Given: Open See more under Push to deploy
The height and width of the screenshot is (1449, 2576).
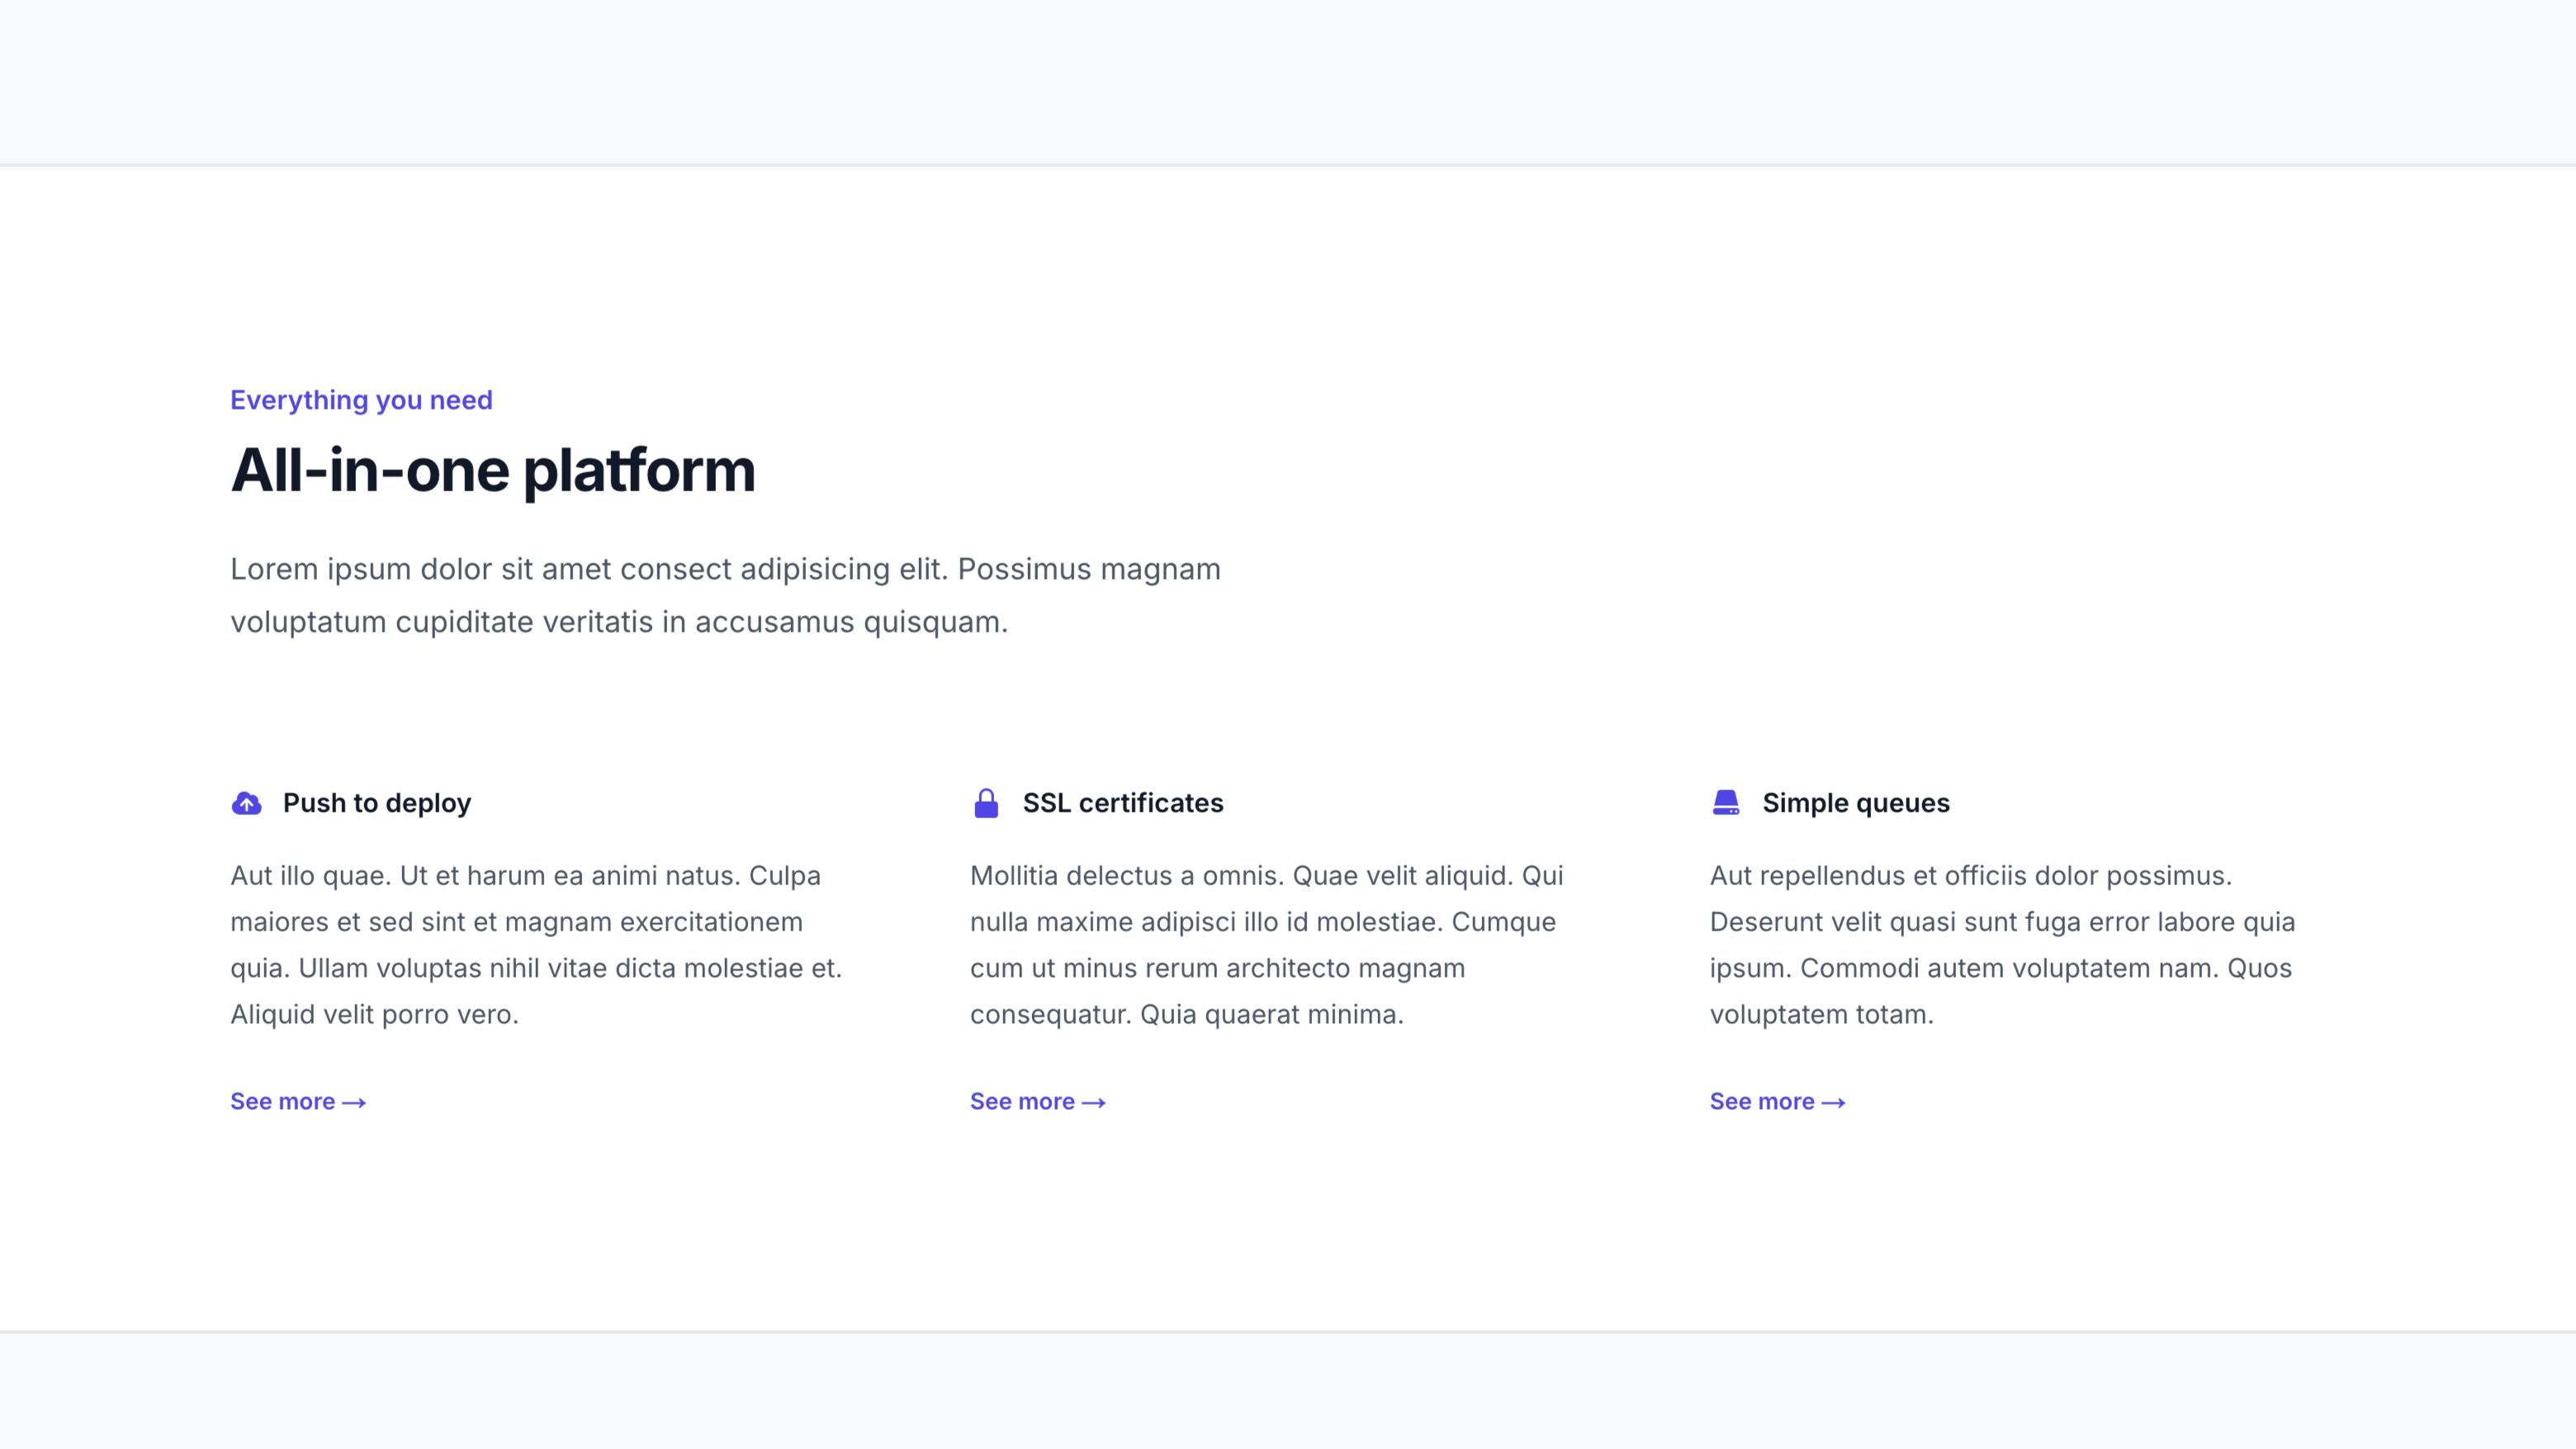Looking at the screenshot, I should [298, 1101].
